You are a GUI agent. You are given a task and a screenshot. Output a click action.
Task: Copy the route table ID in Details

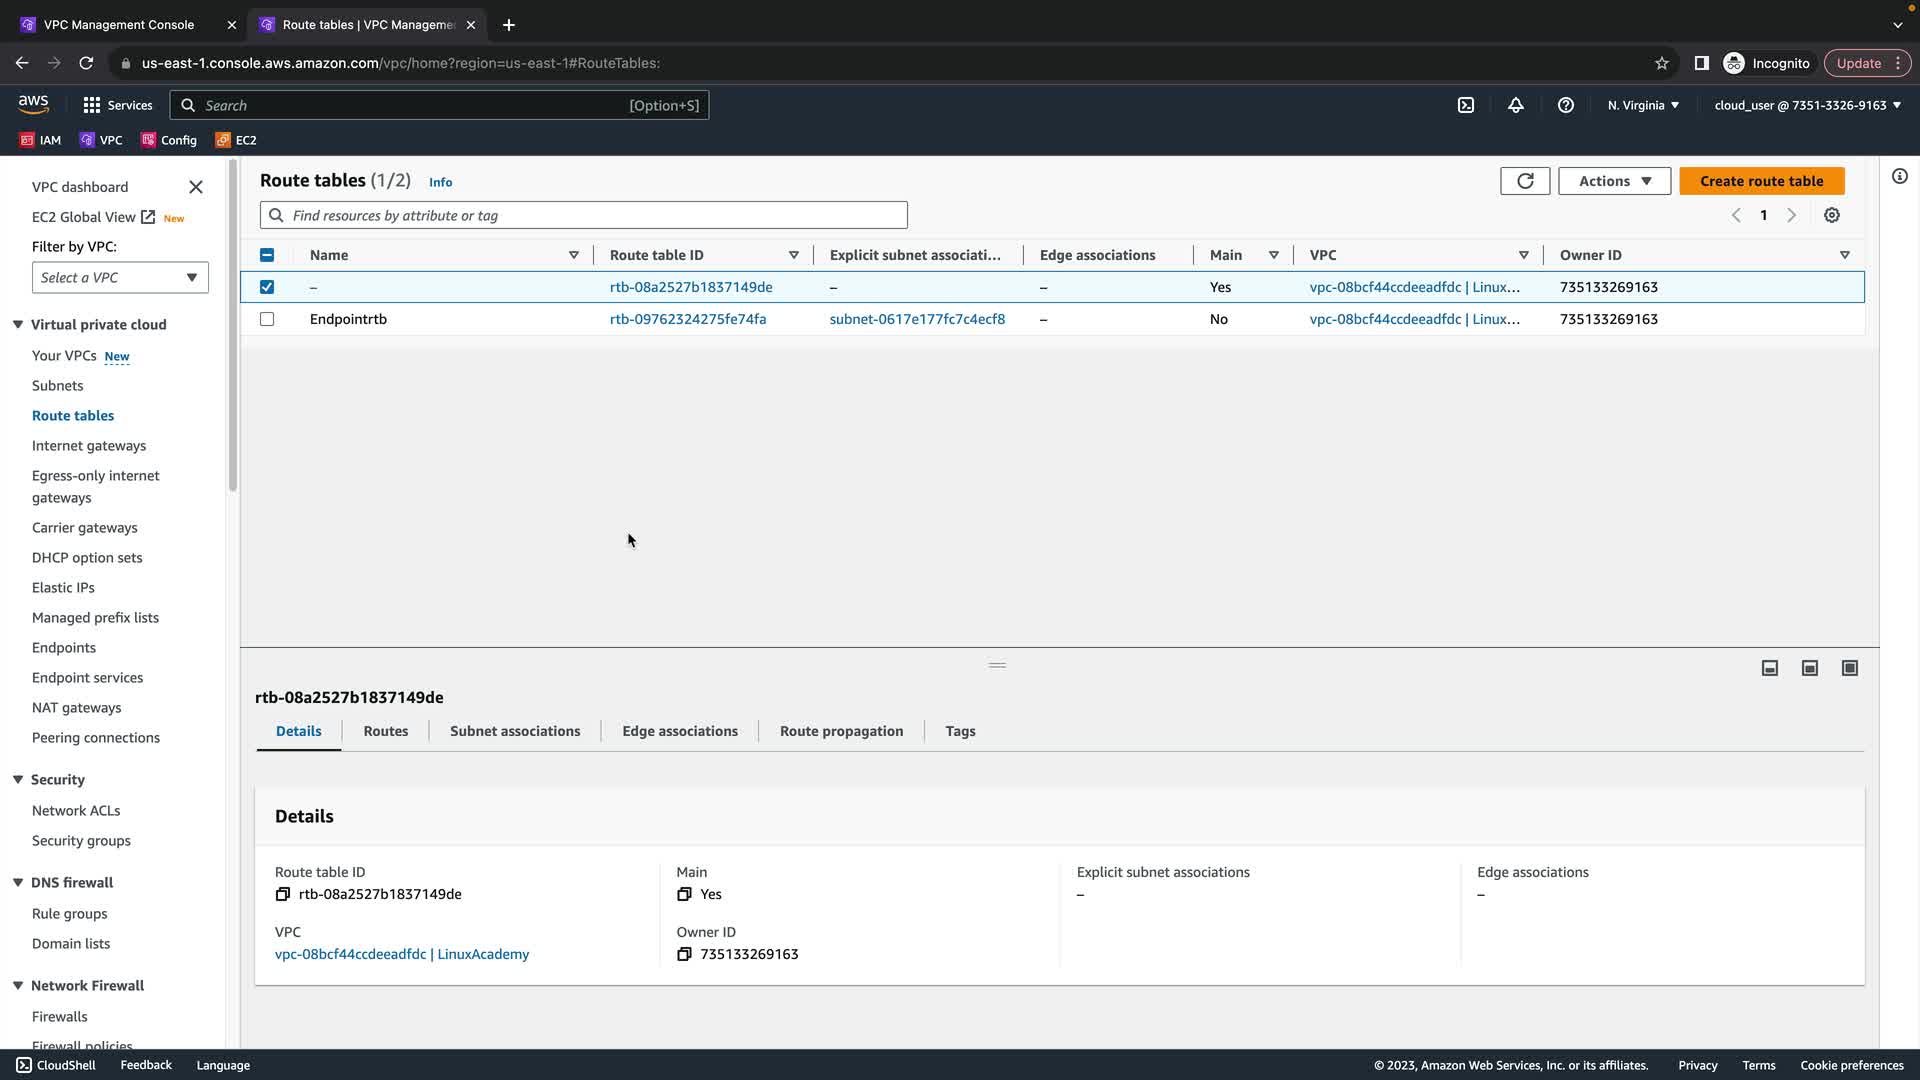point(283,894)
